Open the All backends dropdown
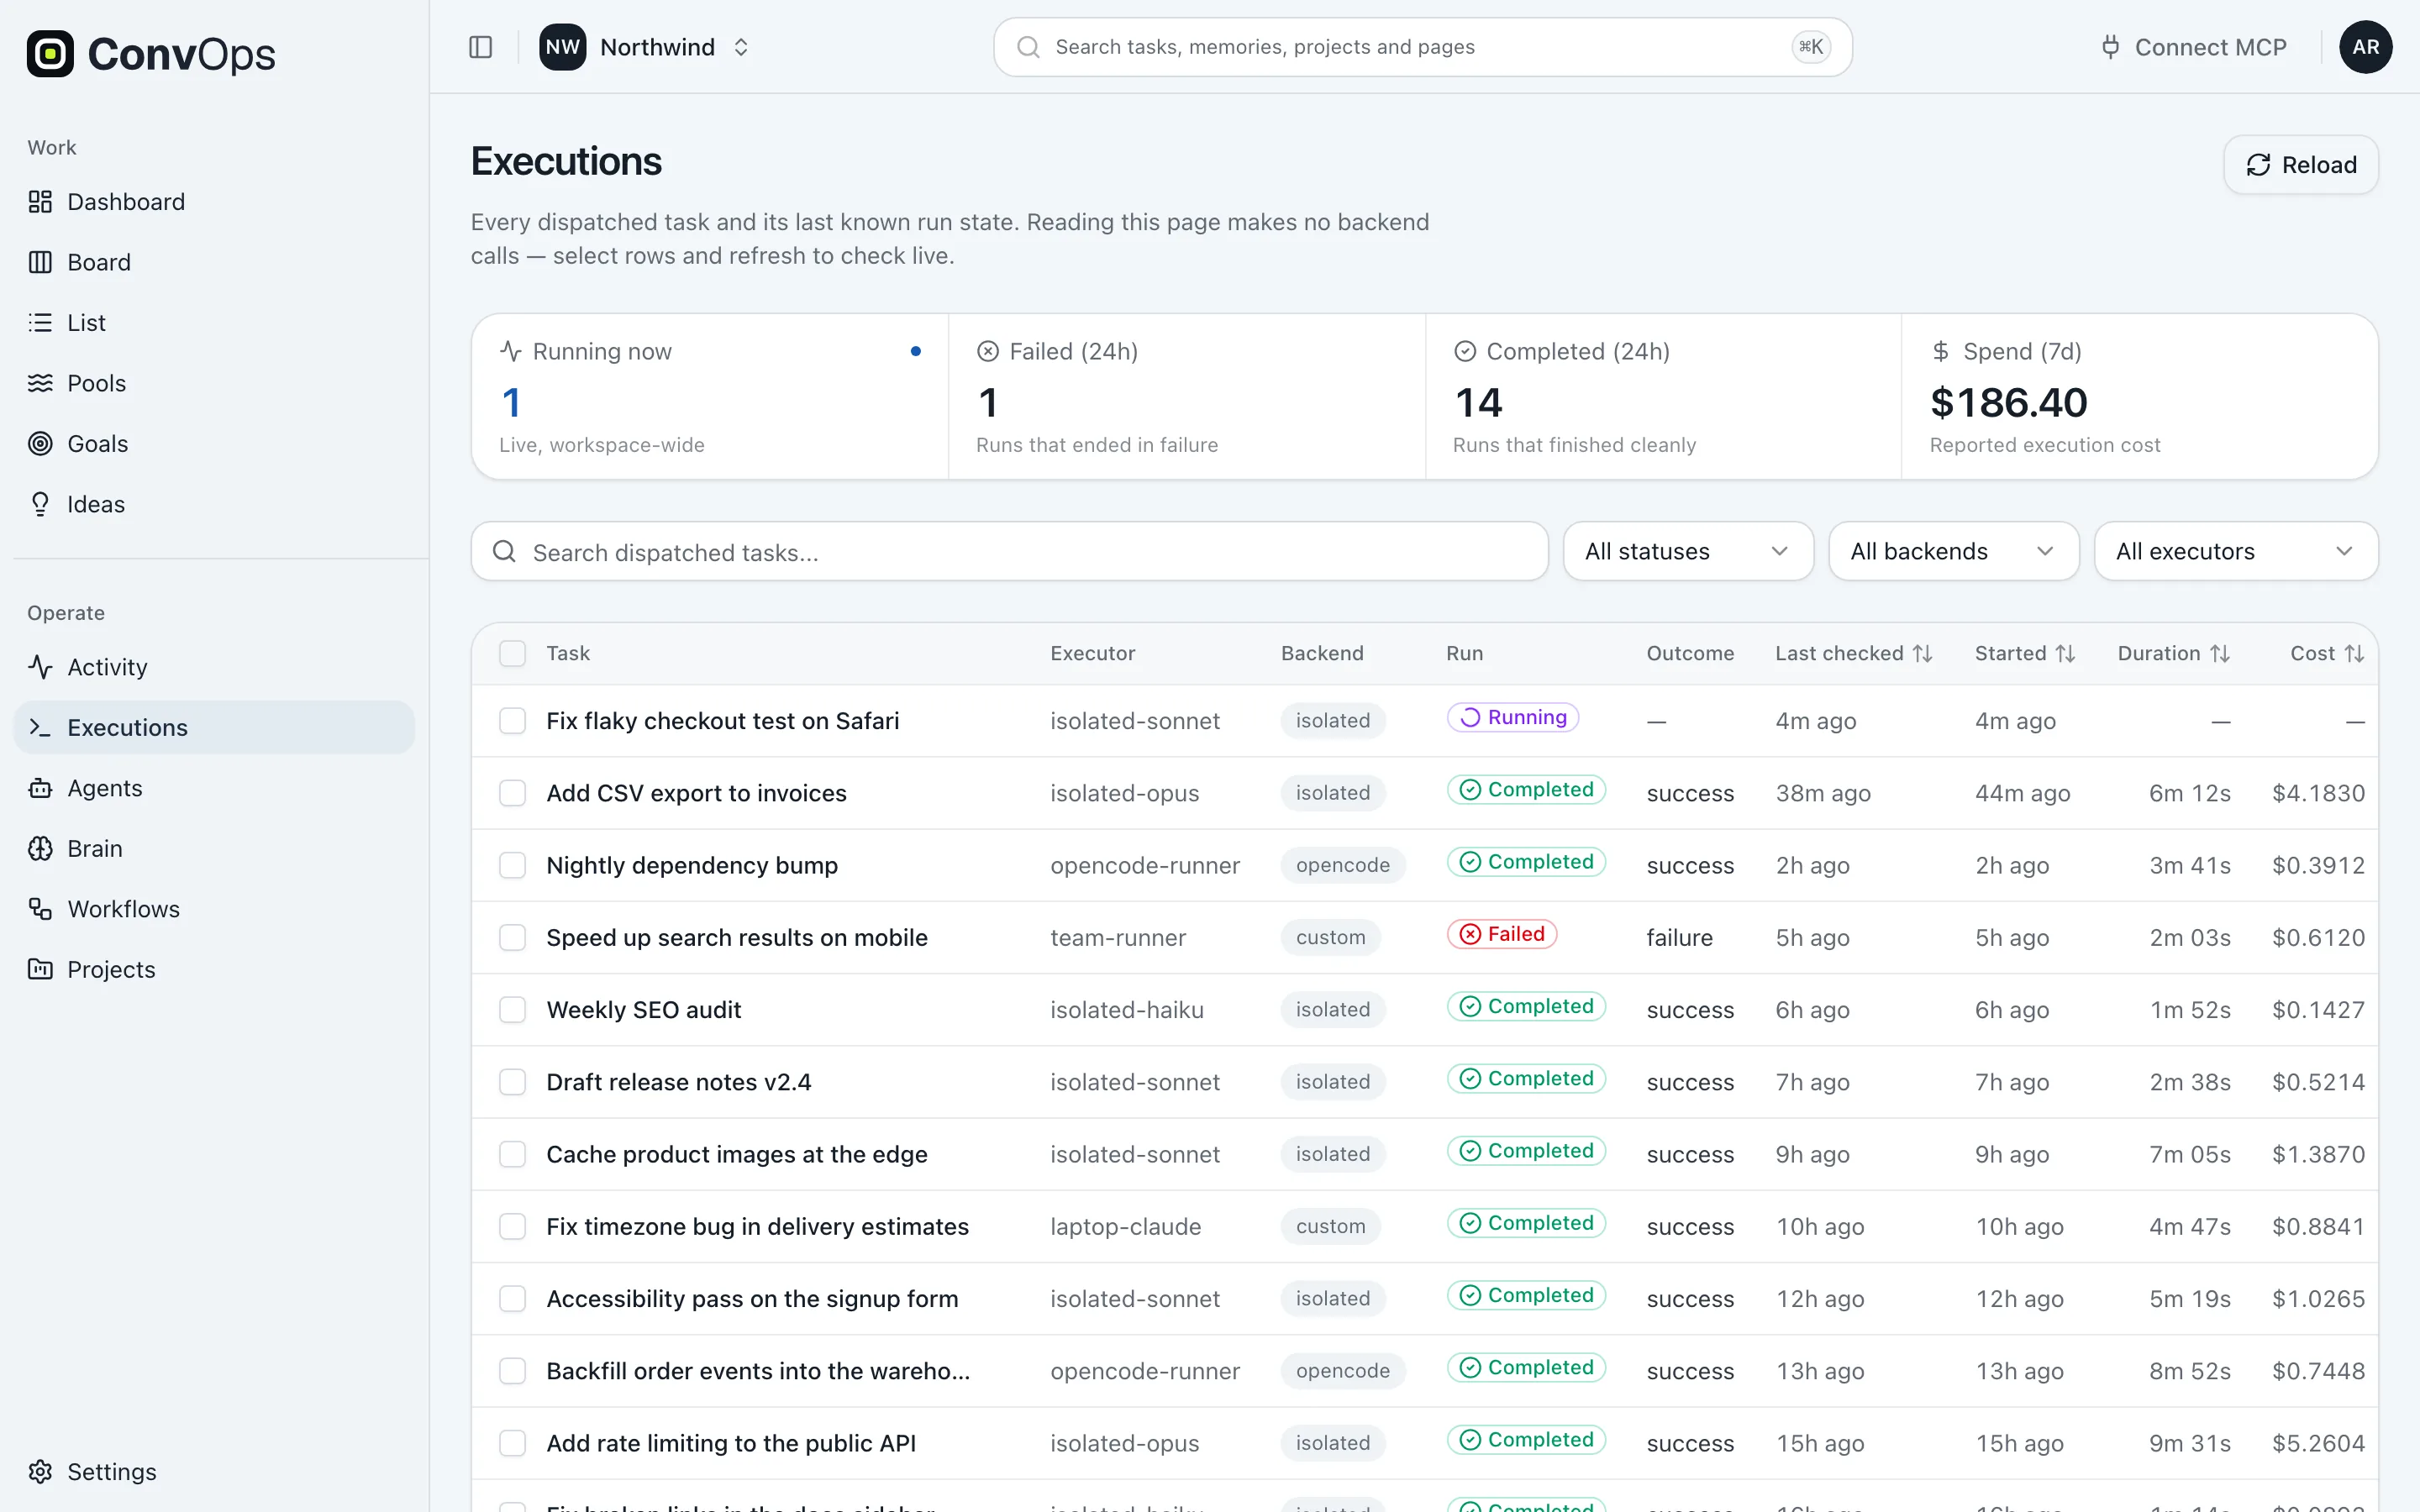 point(1953,551)
